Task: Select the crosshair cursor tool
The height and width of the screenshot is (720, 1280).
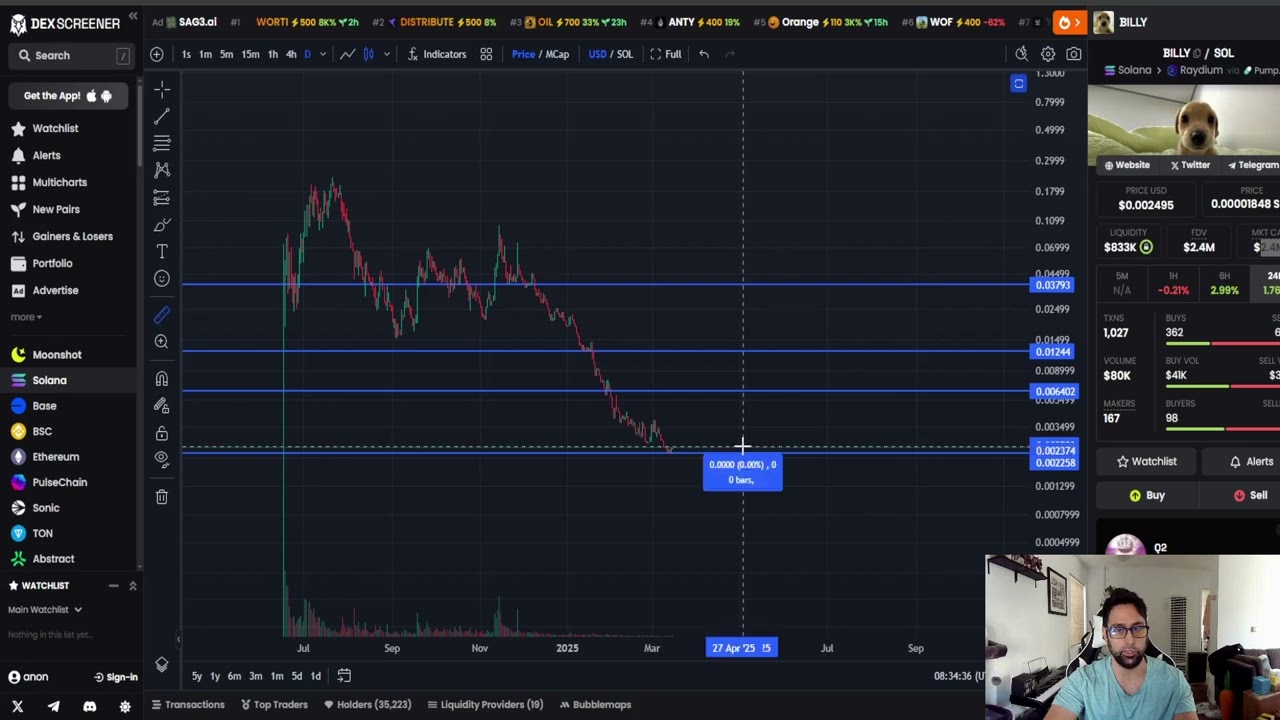Action: coord(162,91)
